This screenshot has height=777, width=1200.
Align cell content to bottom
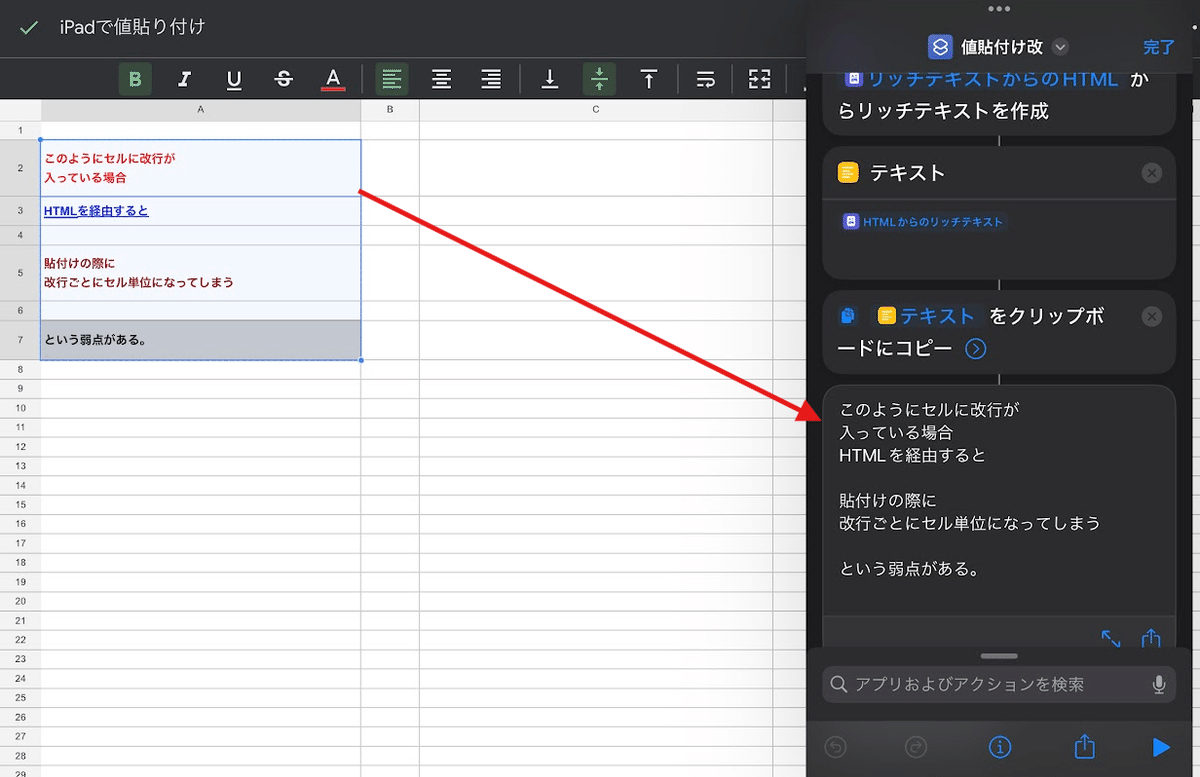(549, 79)
